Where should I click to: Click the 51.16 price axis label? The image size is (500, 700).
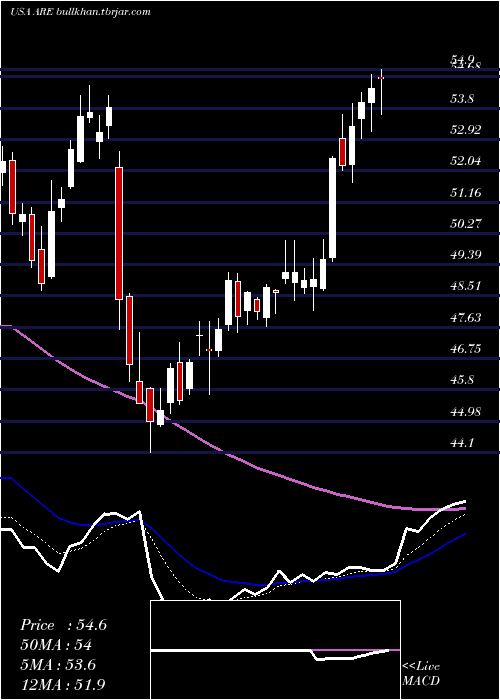(466, 192)
